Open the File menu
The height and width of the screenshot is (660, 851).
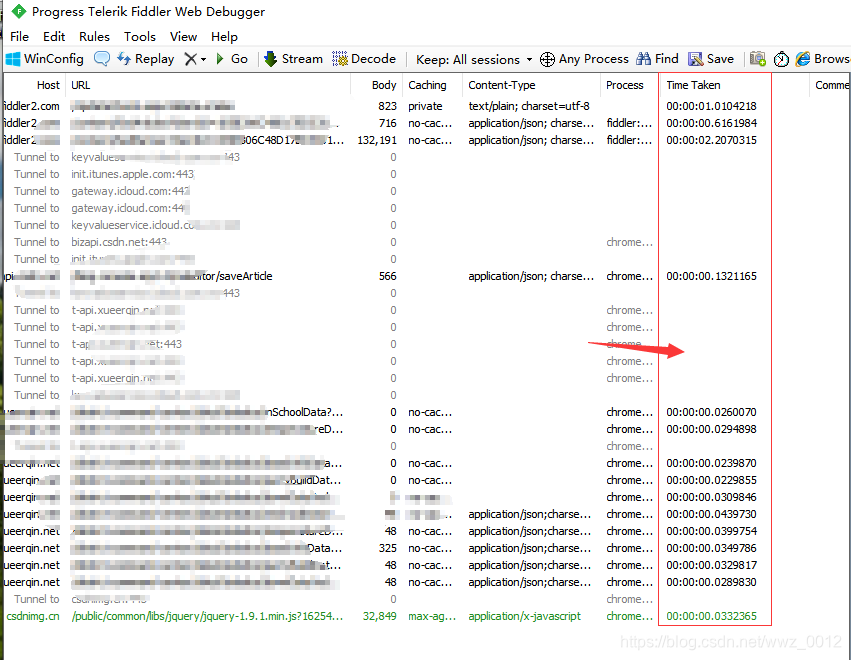pos(20,36)
